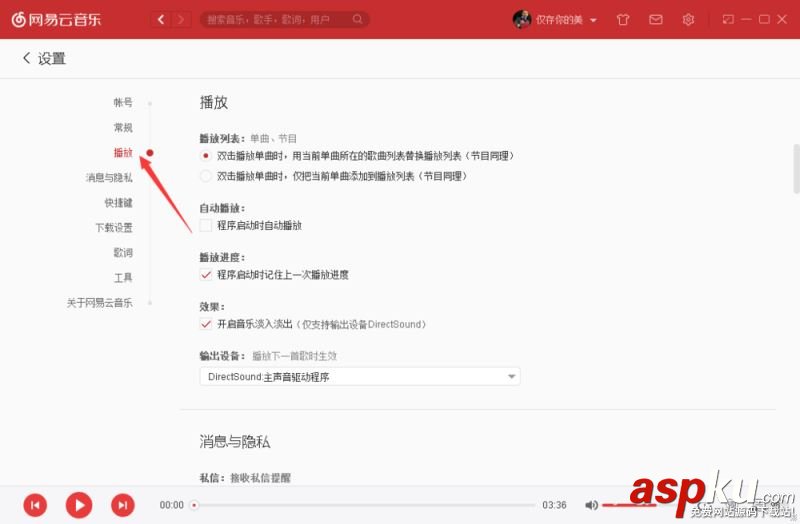Enable 程序启动时自动播放 checkbox
The height and width of the screenshot is (524, 800).
(x=206, y=225)
